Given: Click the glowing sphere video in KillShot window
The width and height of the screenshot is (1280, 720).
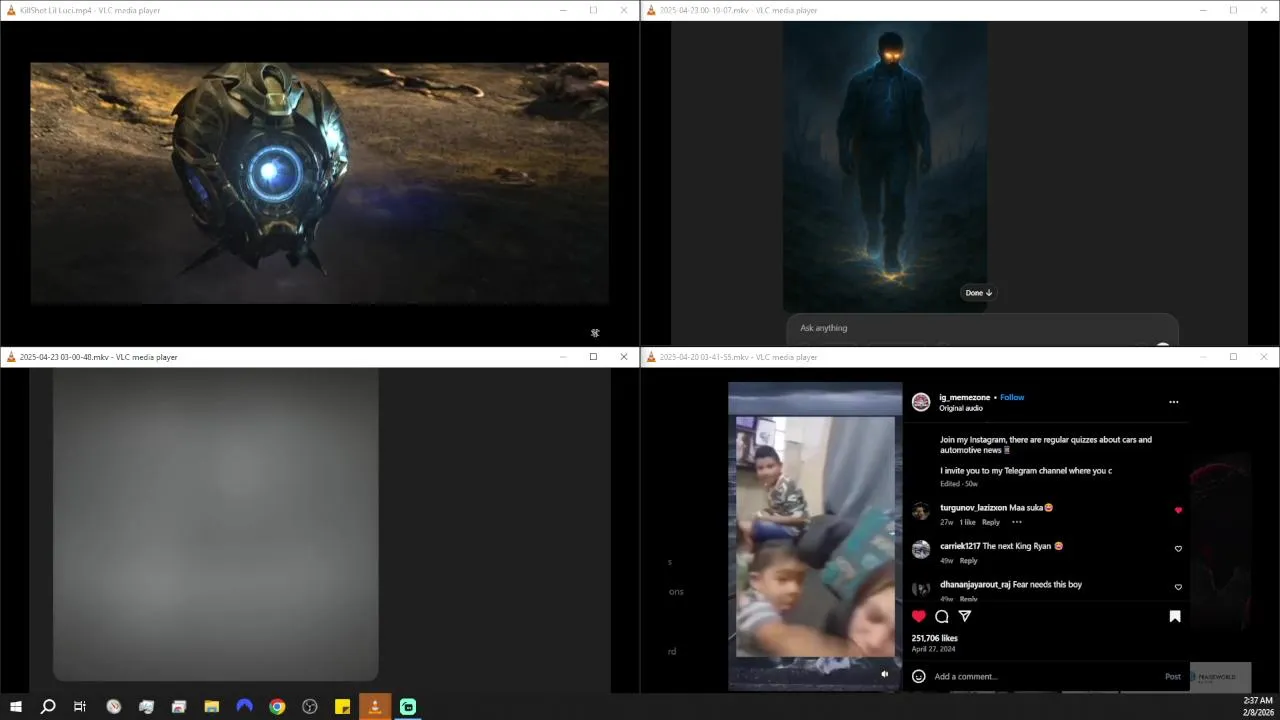Looking at the screenshot, I should [x=319, y=183].
